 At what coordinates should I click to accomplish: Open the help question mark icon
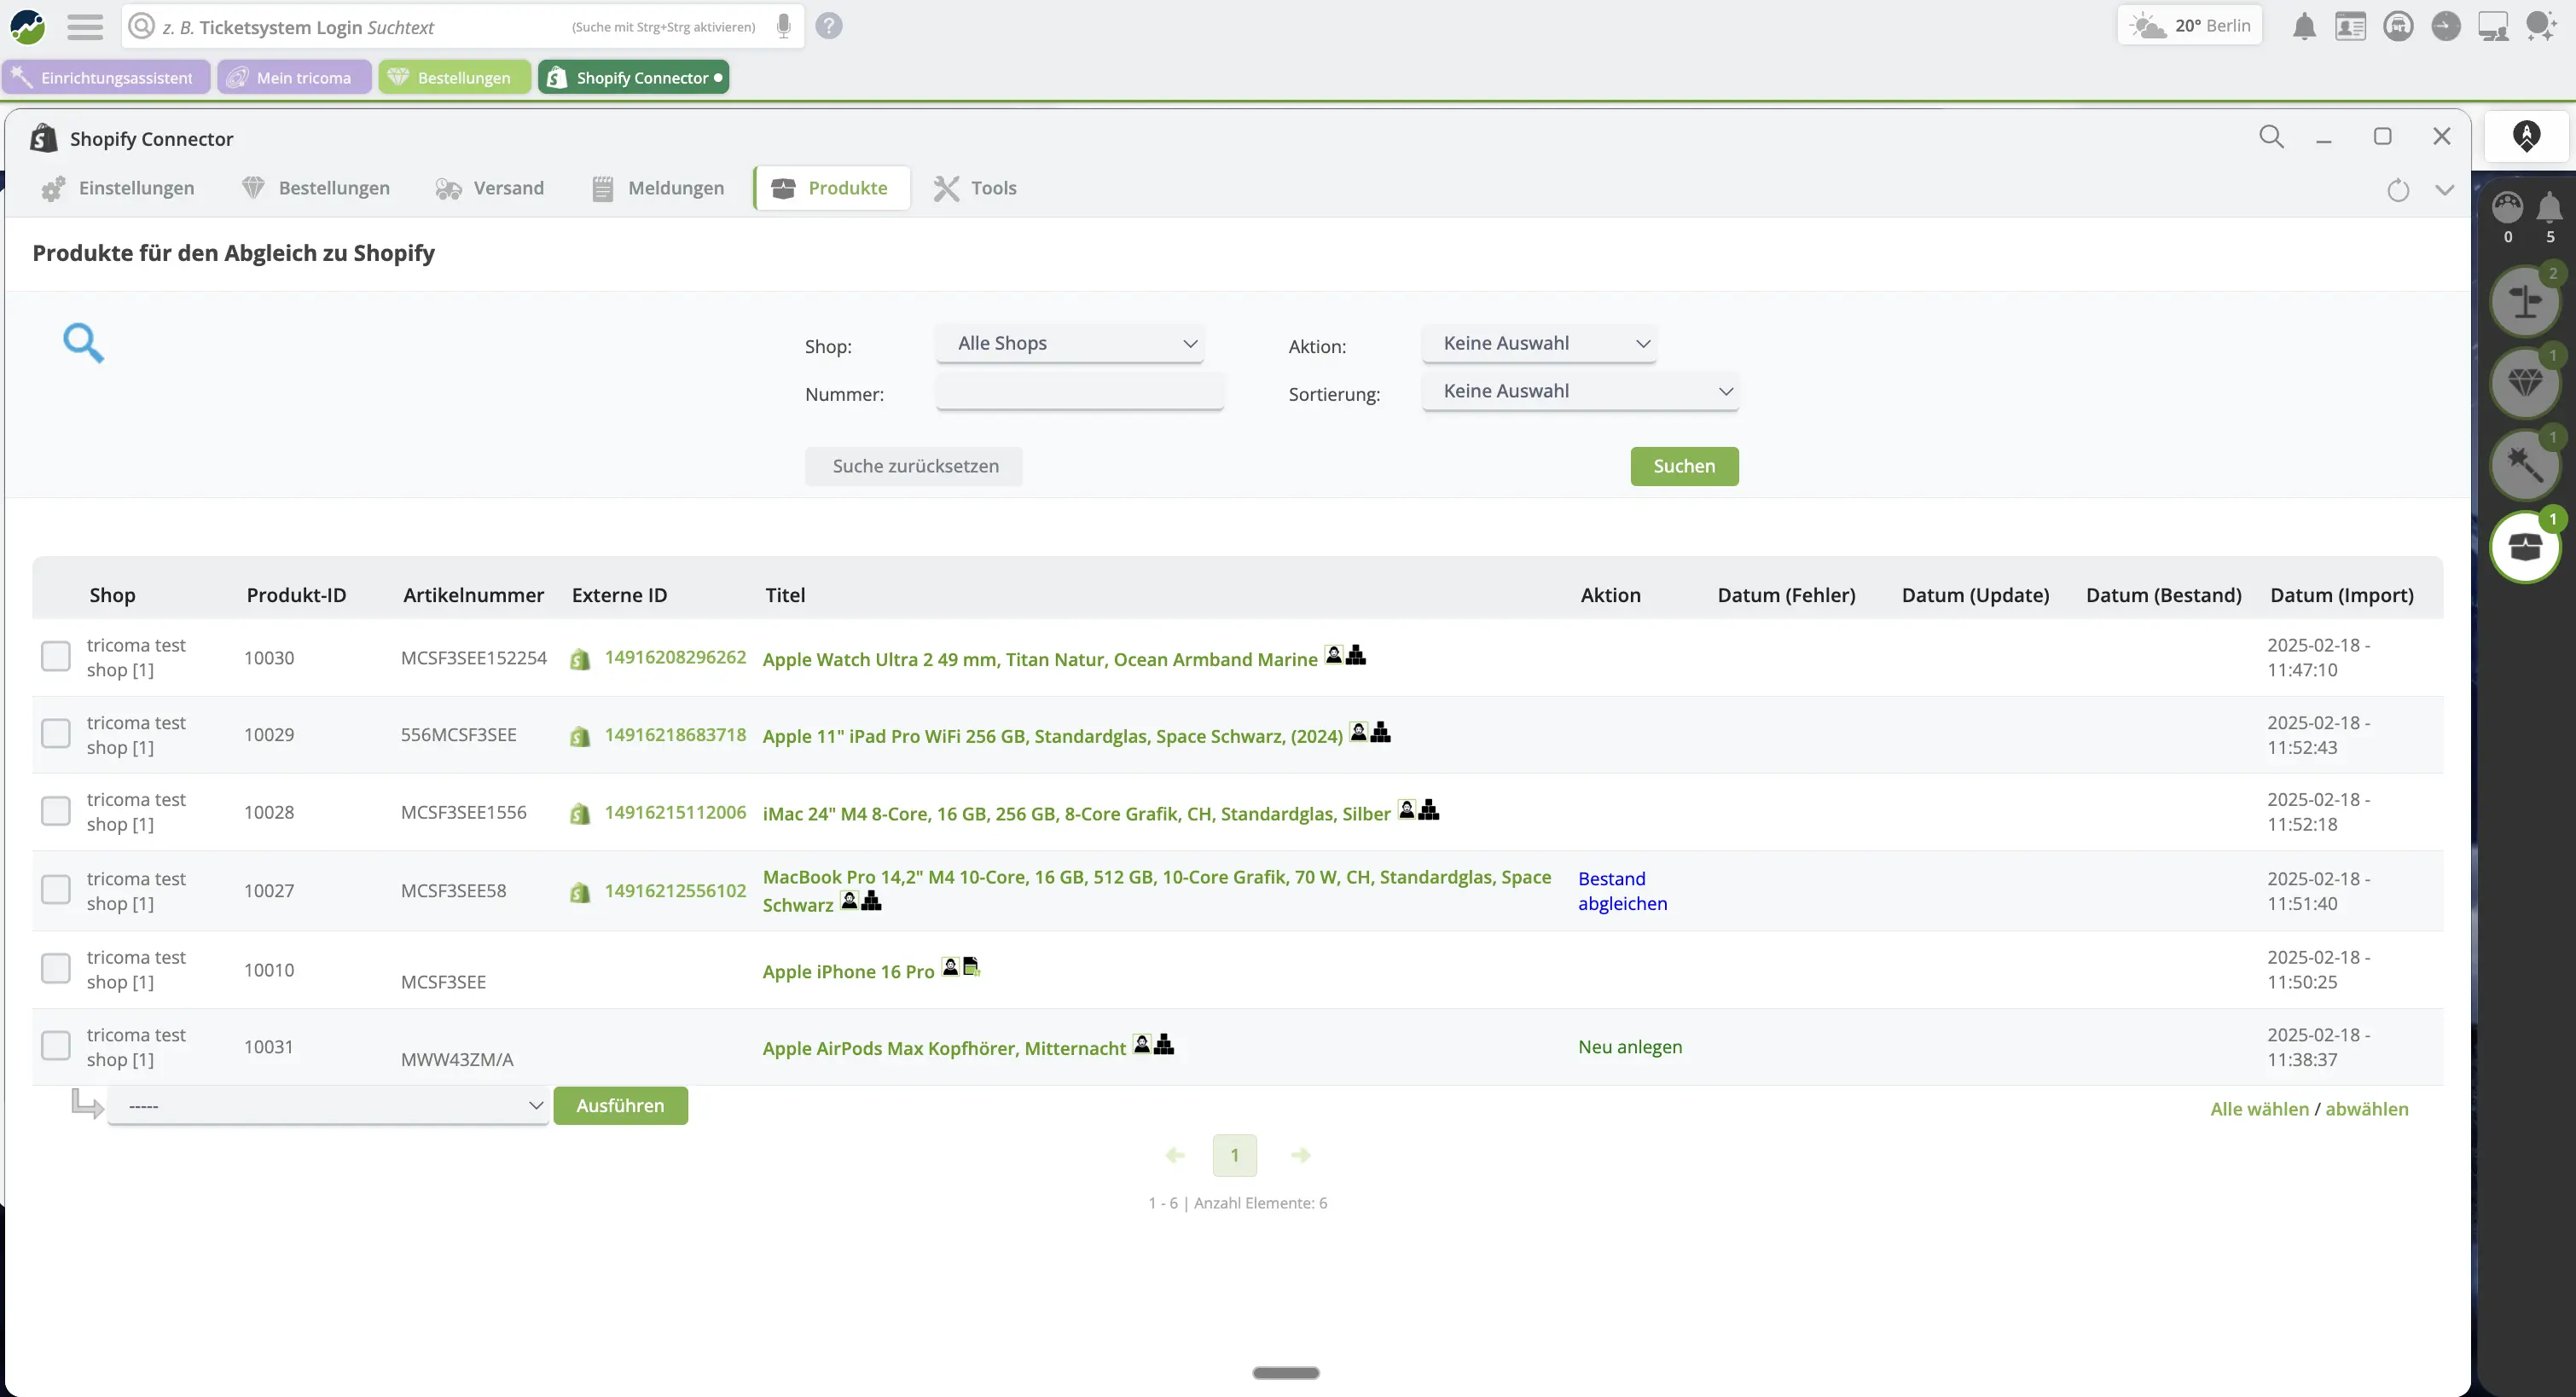[829, 26]
